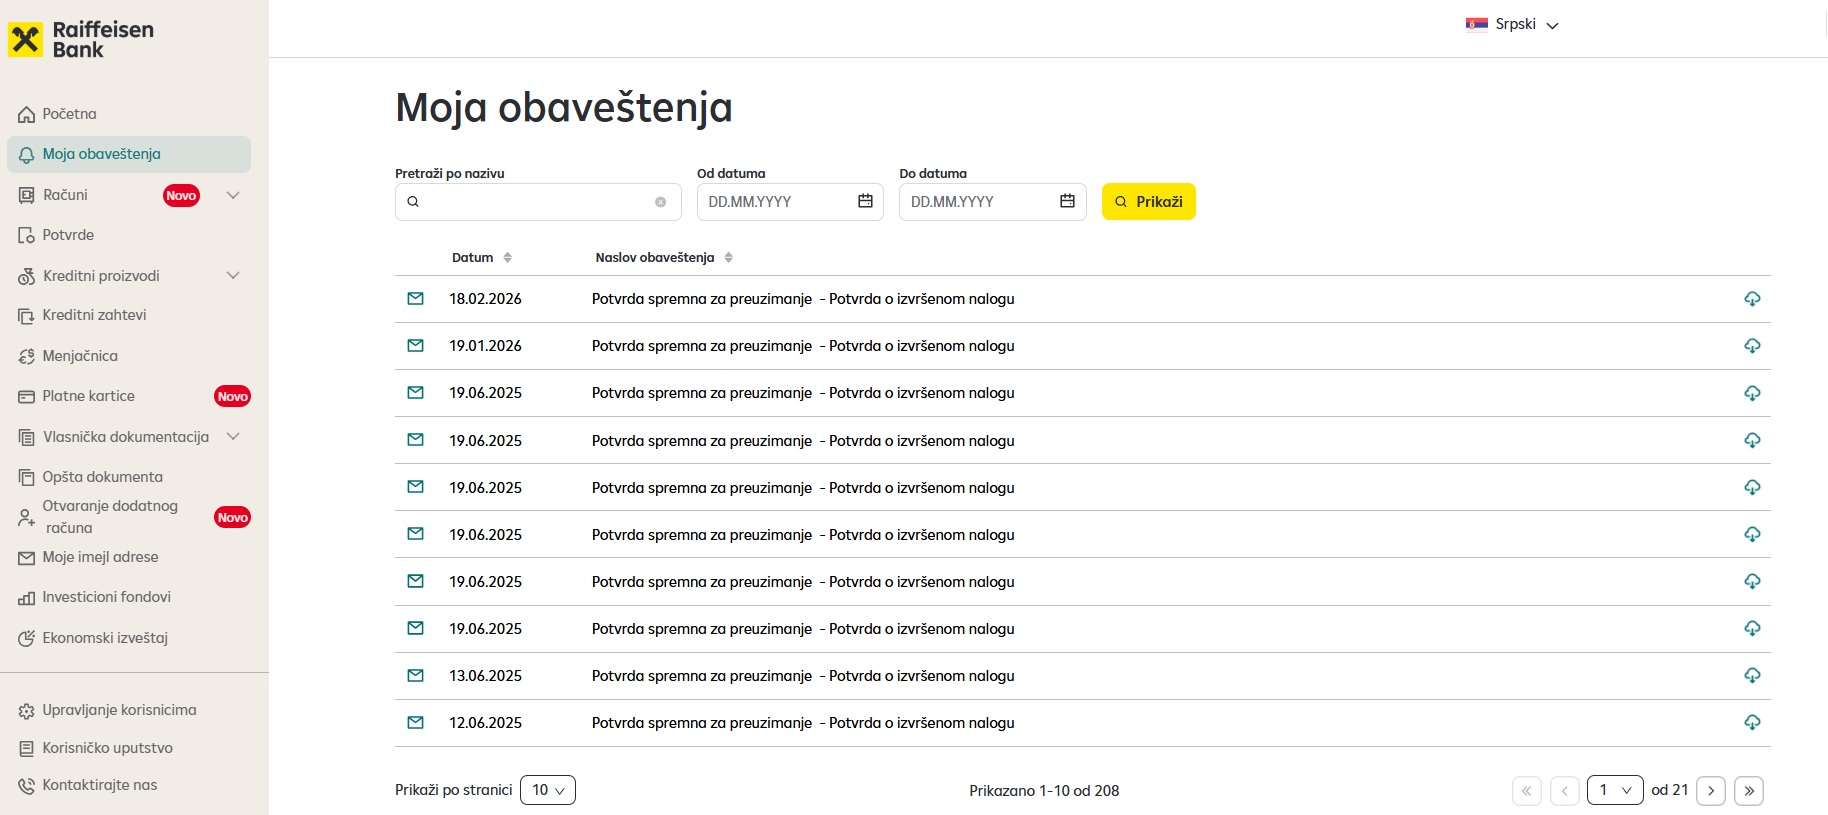Screen dimensions: 1828x815
Task: Open Otvaranje dodatnog računa
Action: point(99,517)
